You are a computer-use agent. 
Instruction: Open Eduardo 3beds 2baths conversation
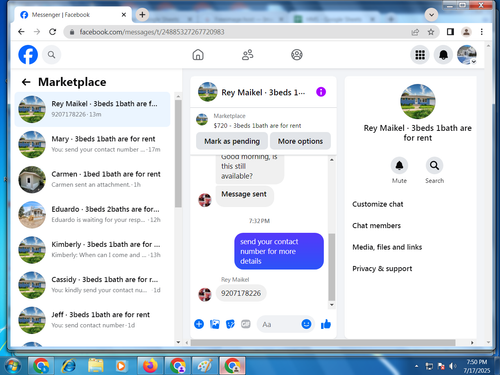[92, 215]
